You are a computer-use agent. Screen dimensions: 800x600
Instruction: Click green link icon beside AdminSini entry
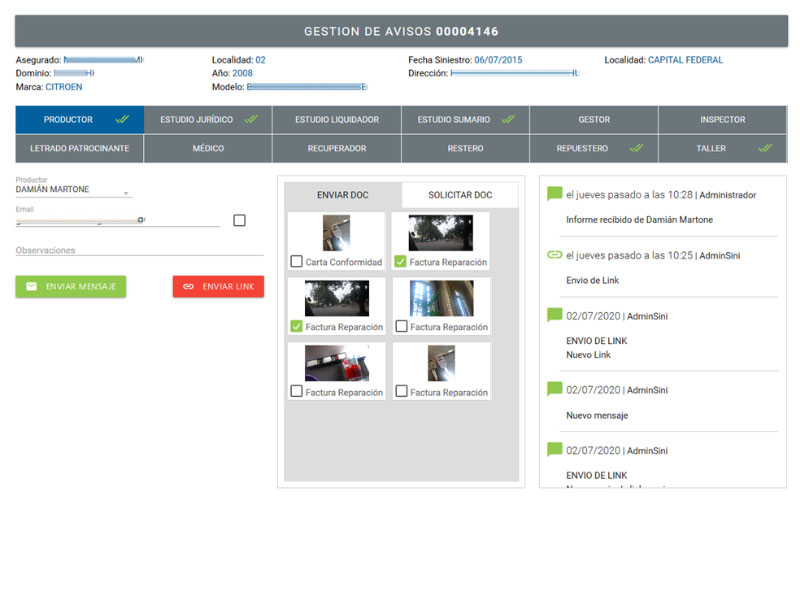(555, 255)
